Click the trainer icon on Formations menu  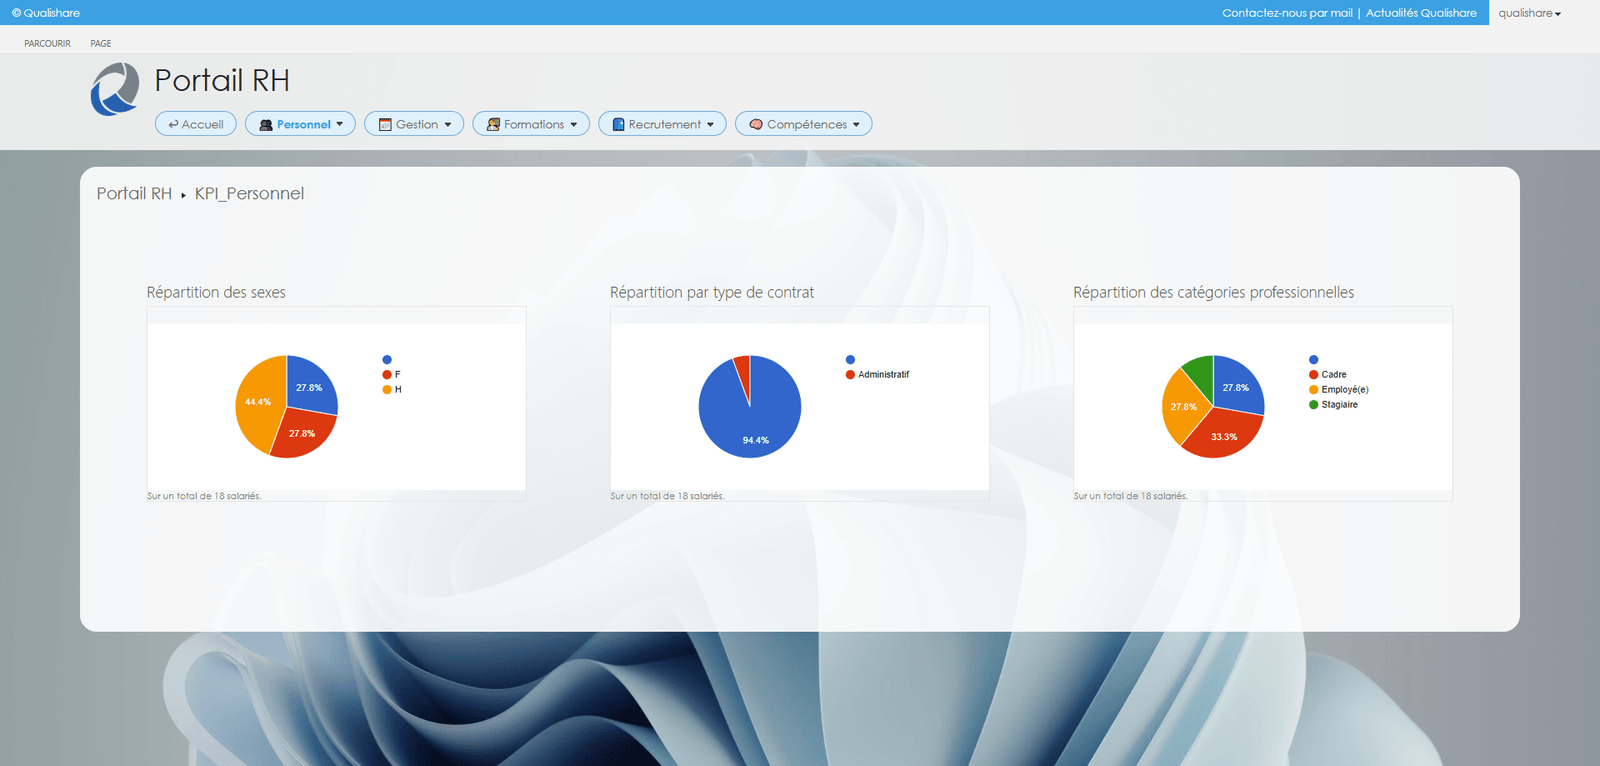tap(493, 125)
